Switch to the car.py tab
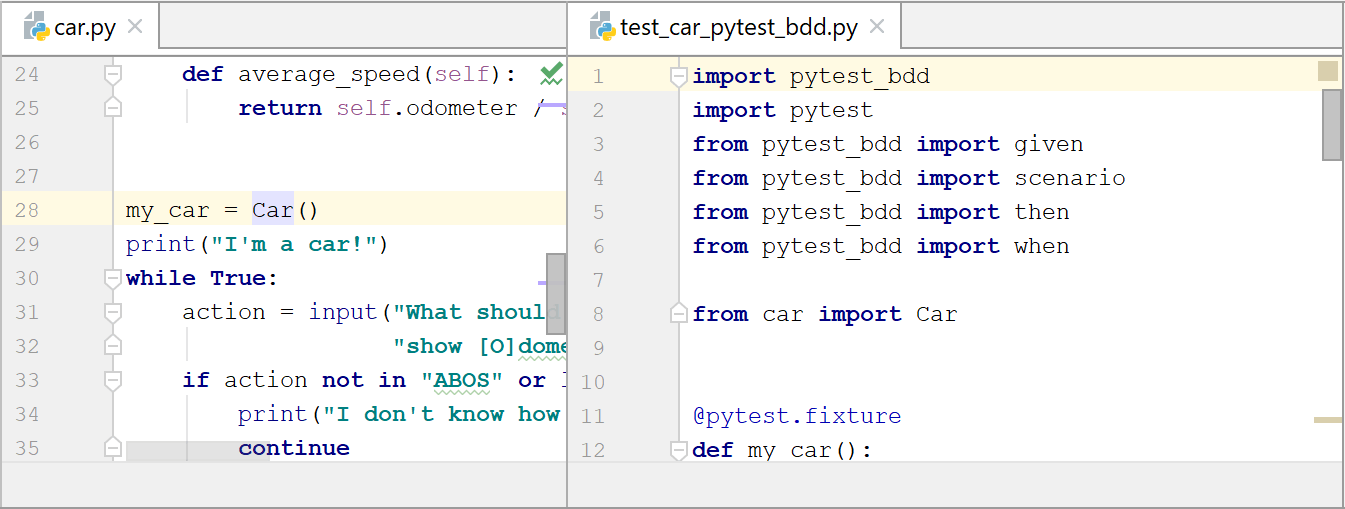 (x=84, y=27)
